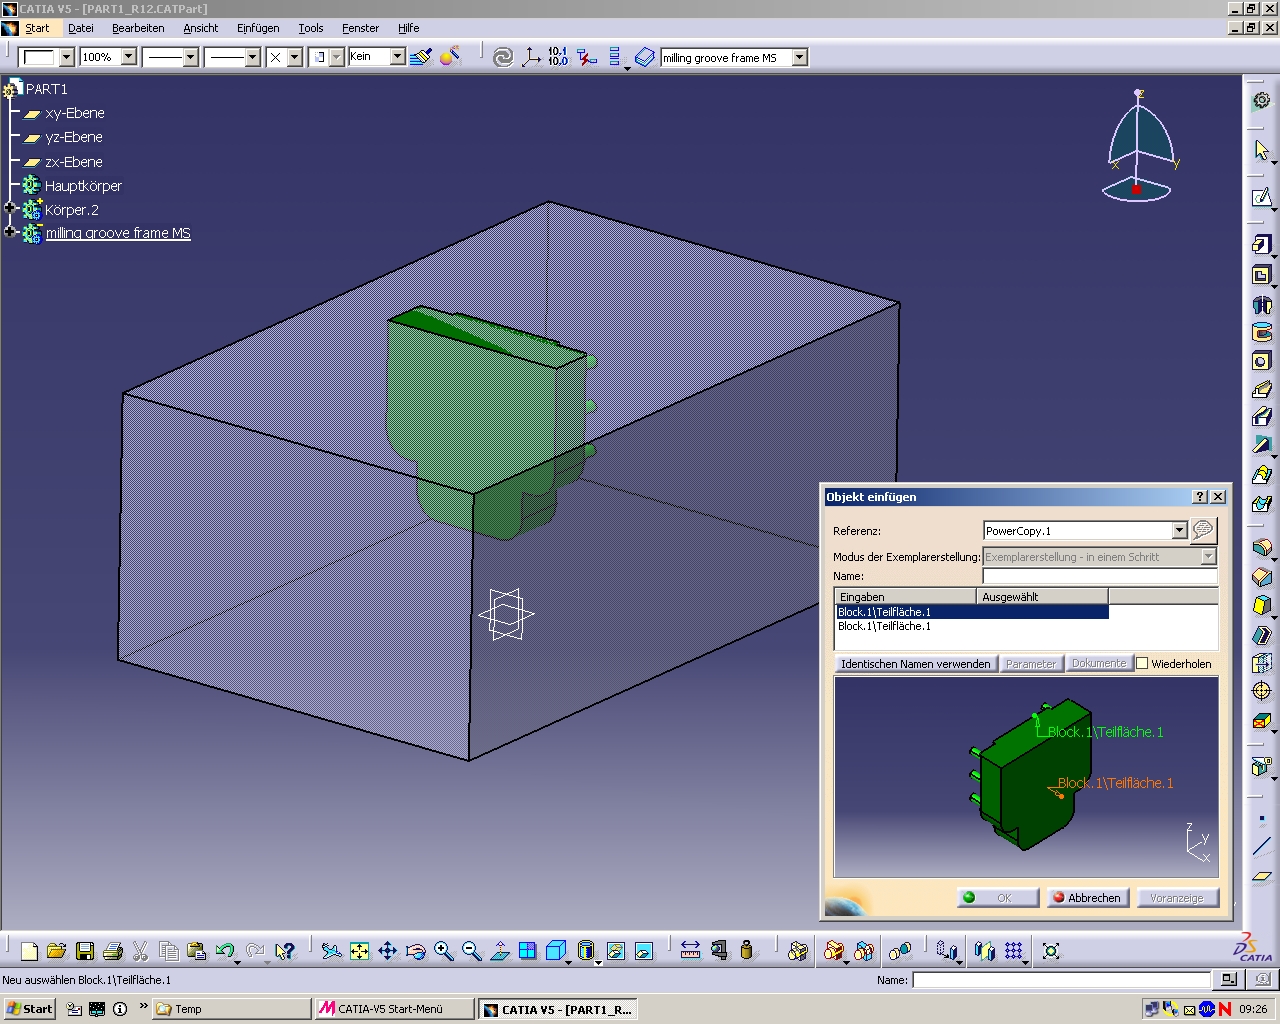Open the Datei menu
This screenshot has height=1024, width=1280.
click(81, 28)
